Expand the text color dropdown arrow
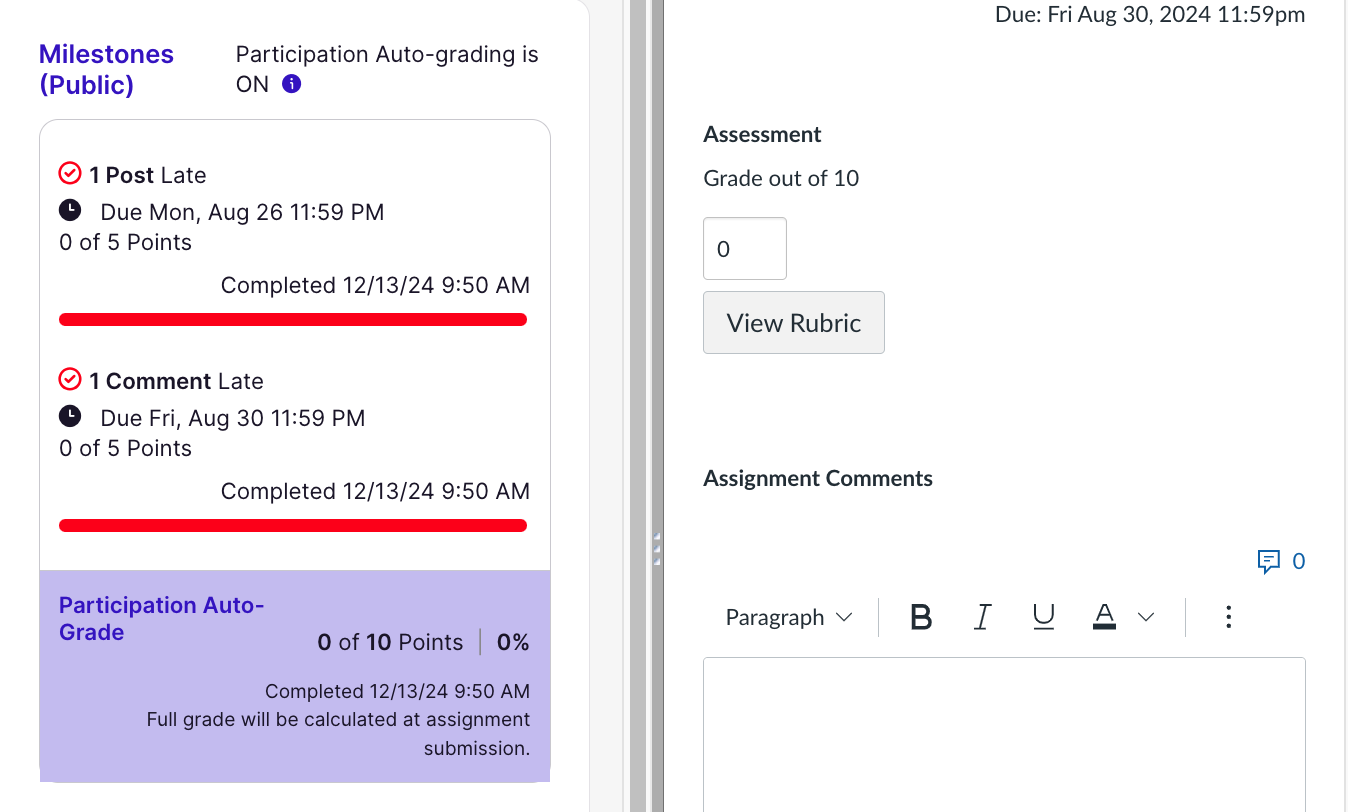Viewport: 1348px width, 812px height. pyautogui.click(x=1146, y=618)
